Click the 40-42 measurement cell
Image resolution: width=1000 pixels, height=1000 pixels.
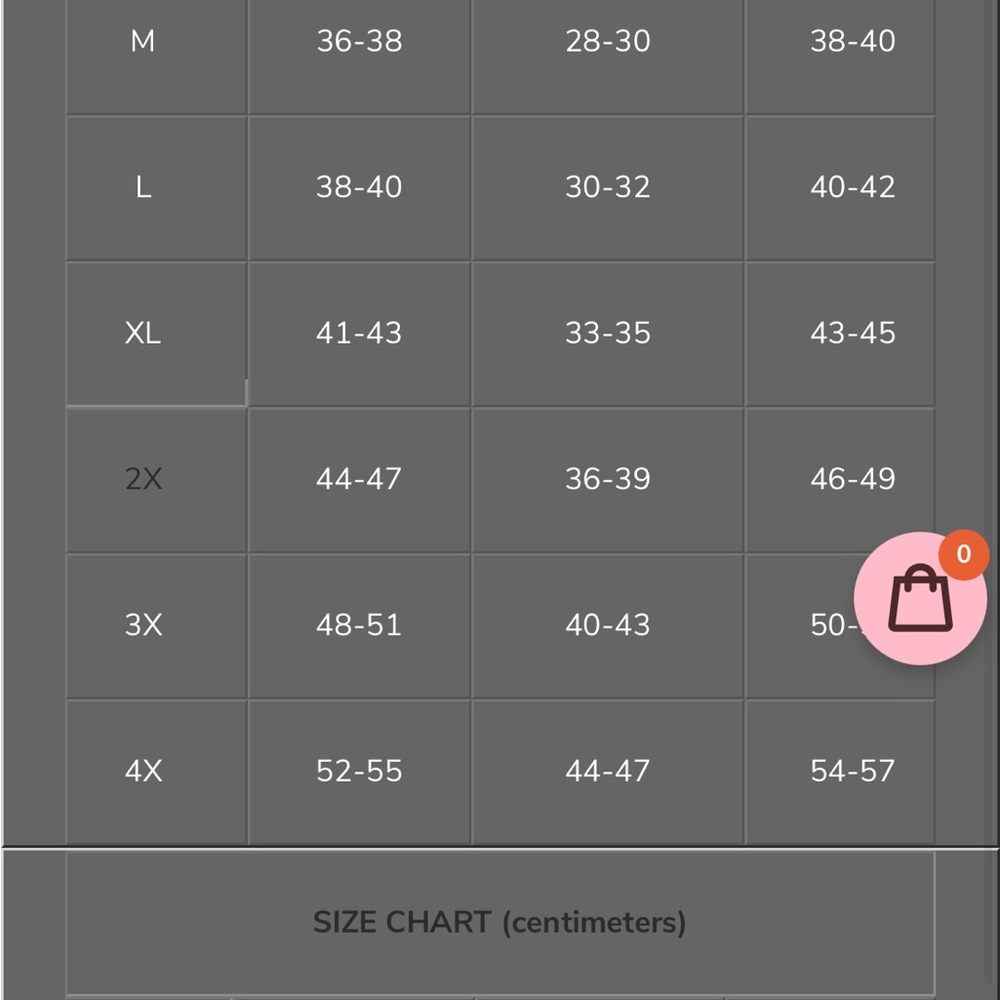pos(852,187)
